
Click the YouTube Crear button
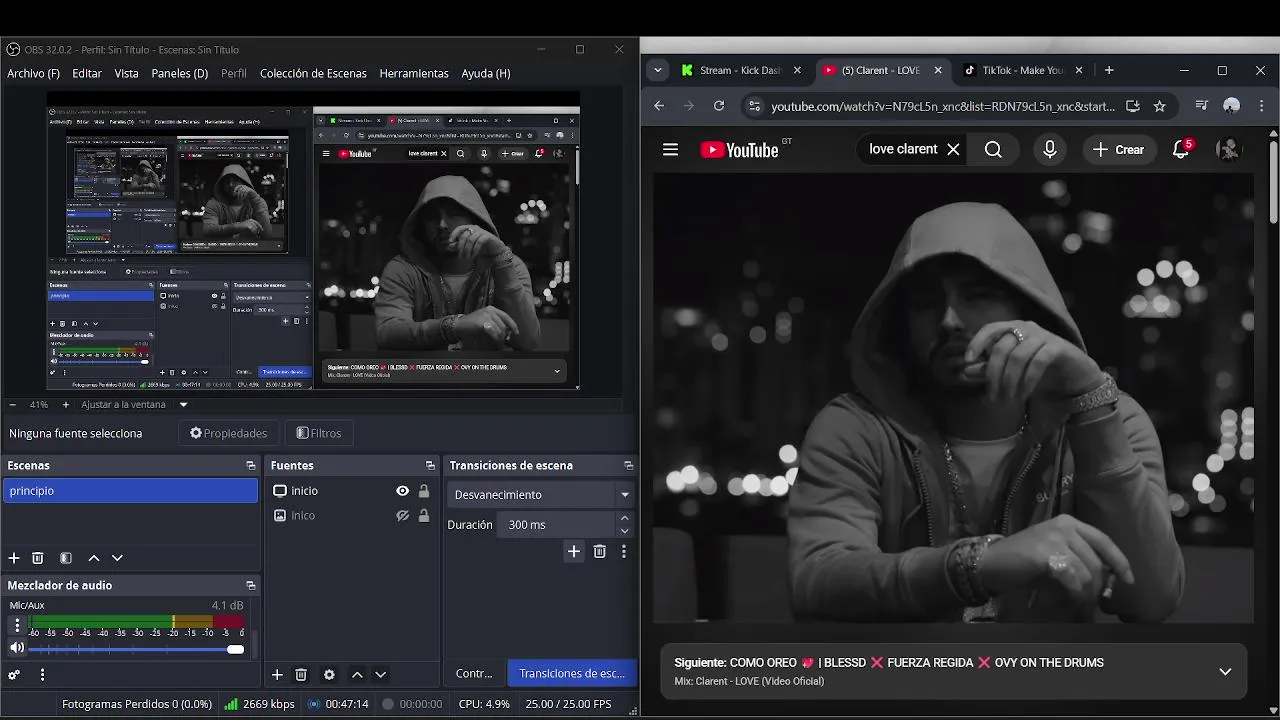[1118, 149]
